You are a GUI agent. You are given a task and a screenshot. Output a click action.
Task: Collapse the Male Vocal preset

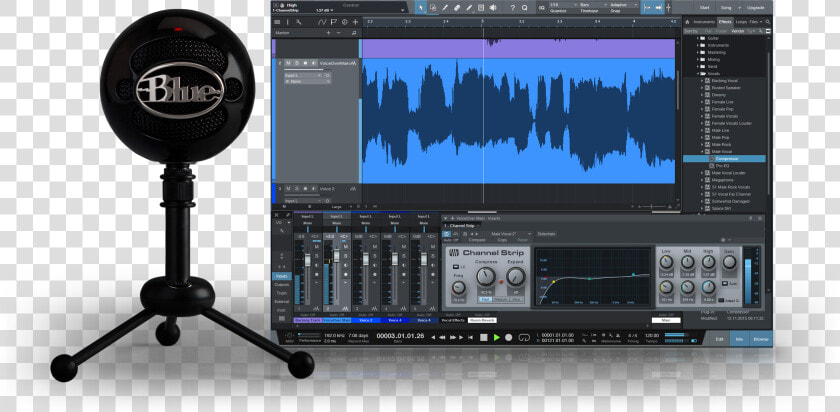pyautogui.click(x=702, y=152)
